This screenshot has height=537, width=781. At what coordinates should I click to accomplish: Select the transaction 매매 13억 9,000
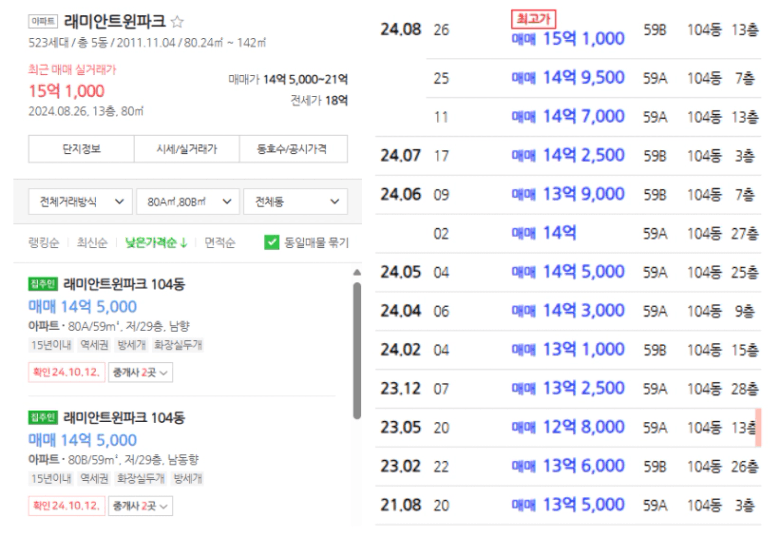tap(568, 194)
